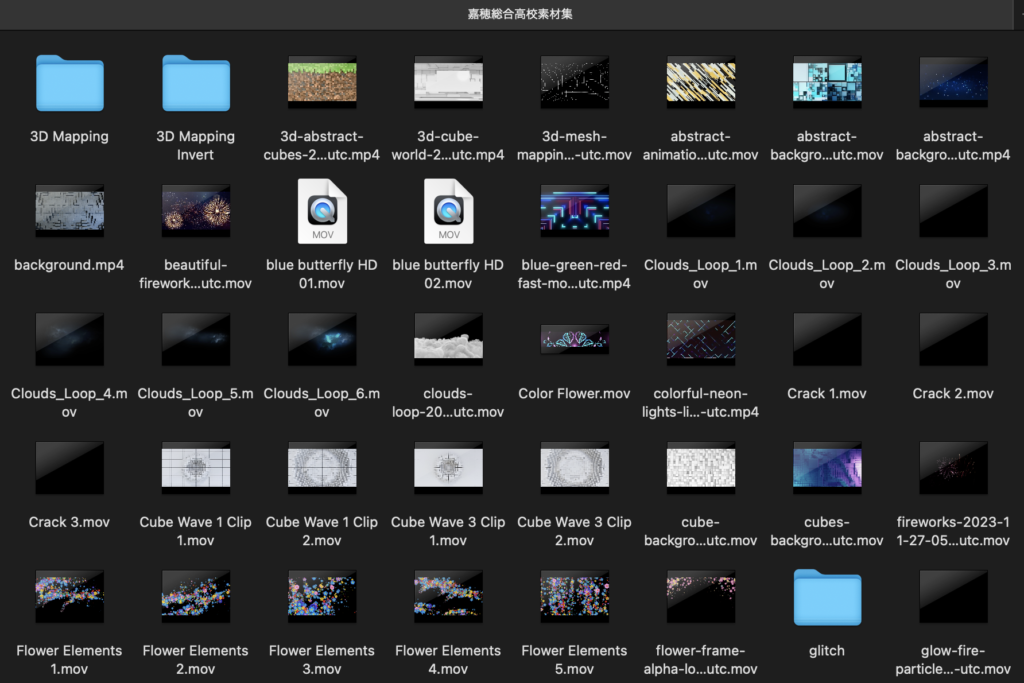The width and height of the screenshot is (1024, 683).
Task: Click the Flower Elements 1.mov thumbnail
Action: click(x=69, y=595)
